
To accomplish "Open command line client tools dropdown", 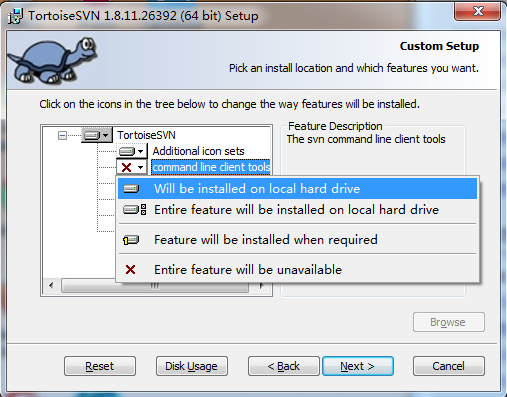I will click(131, 167).
